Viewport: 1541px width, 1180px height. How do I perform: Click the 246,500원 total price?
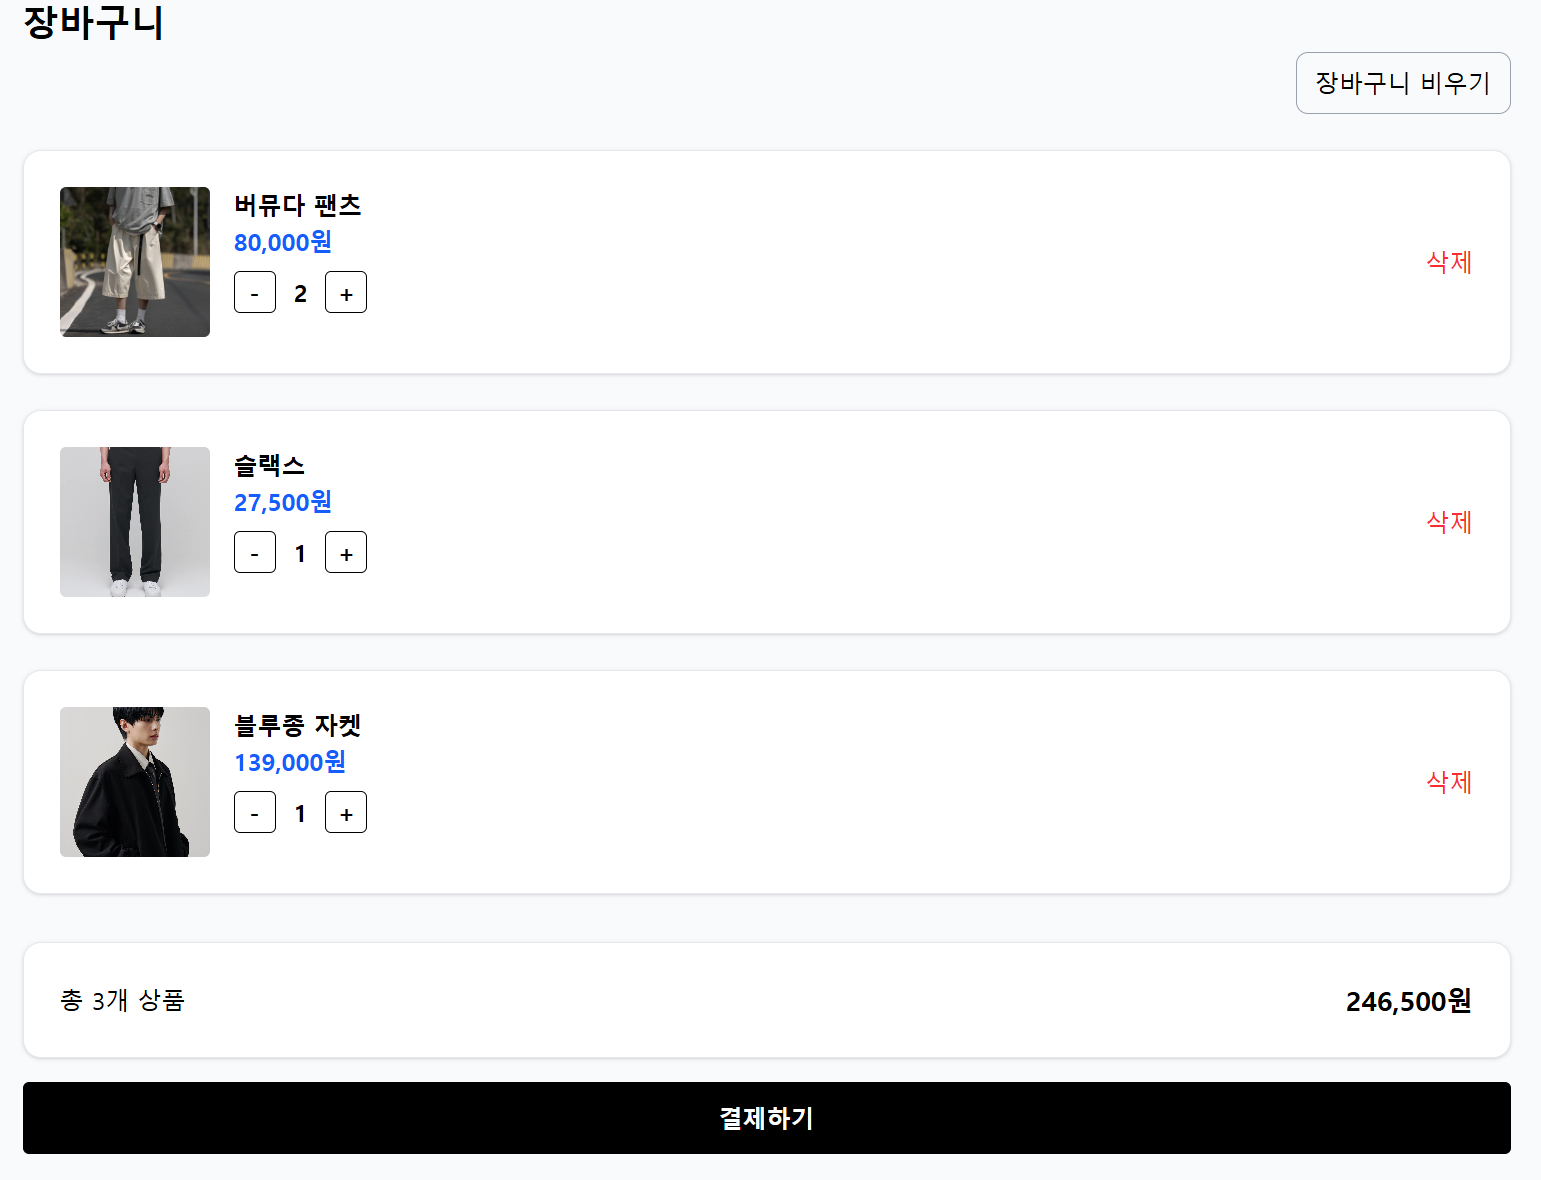tap(1408, 1001)
